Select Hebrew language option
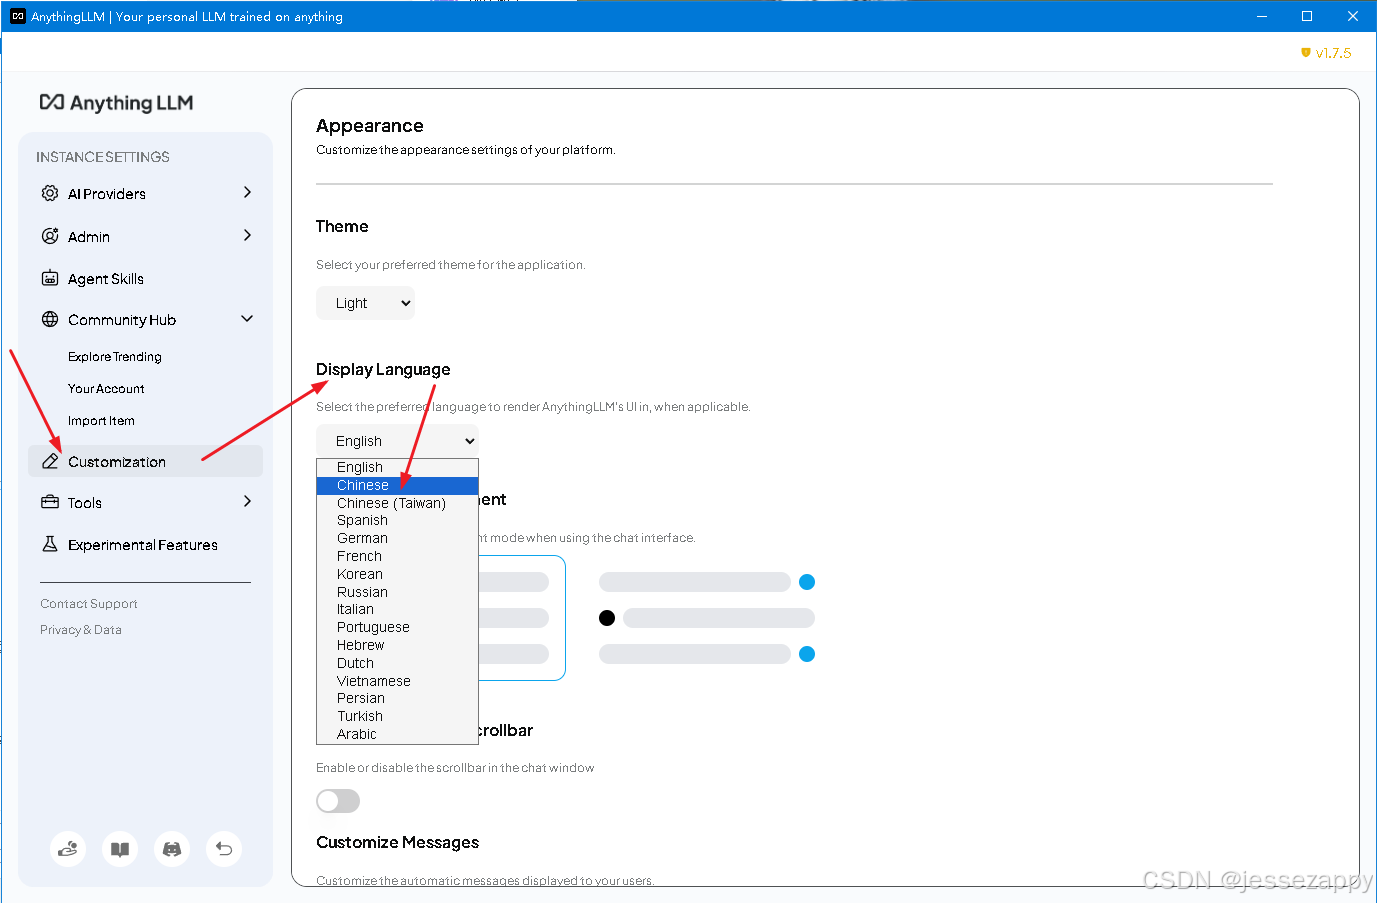 tap(397, 645)
